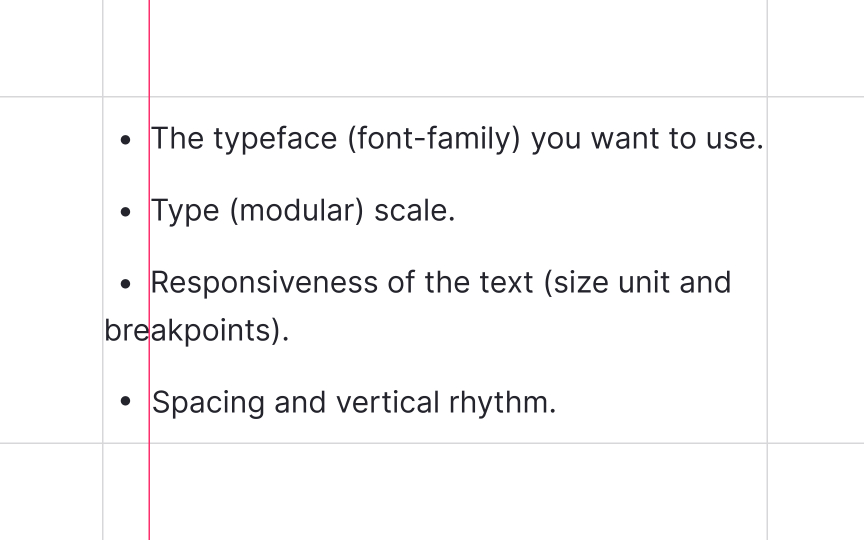Click the word "vertical" in last item
Image resolution: width=864 pixels, height=540 pixels.
click(x=388, y=402)
